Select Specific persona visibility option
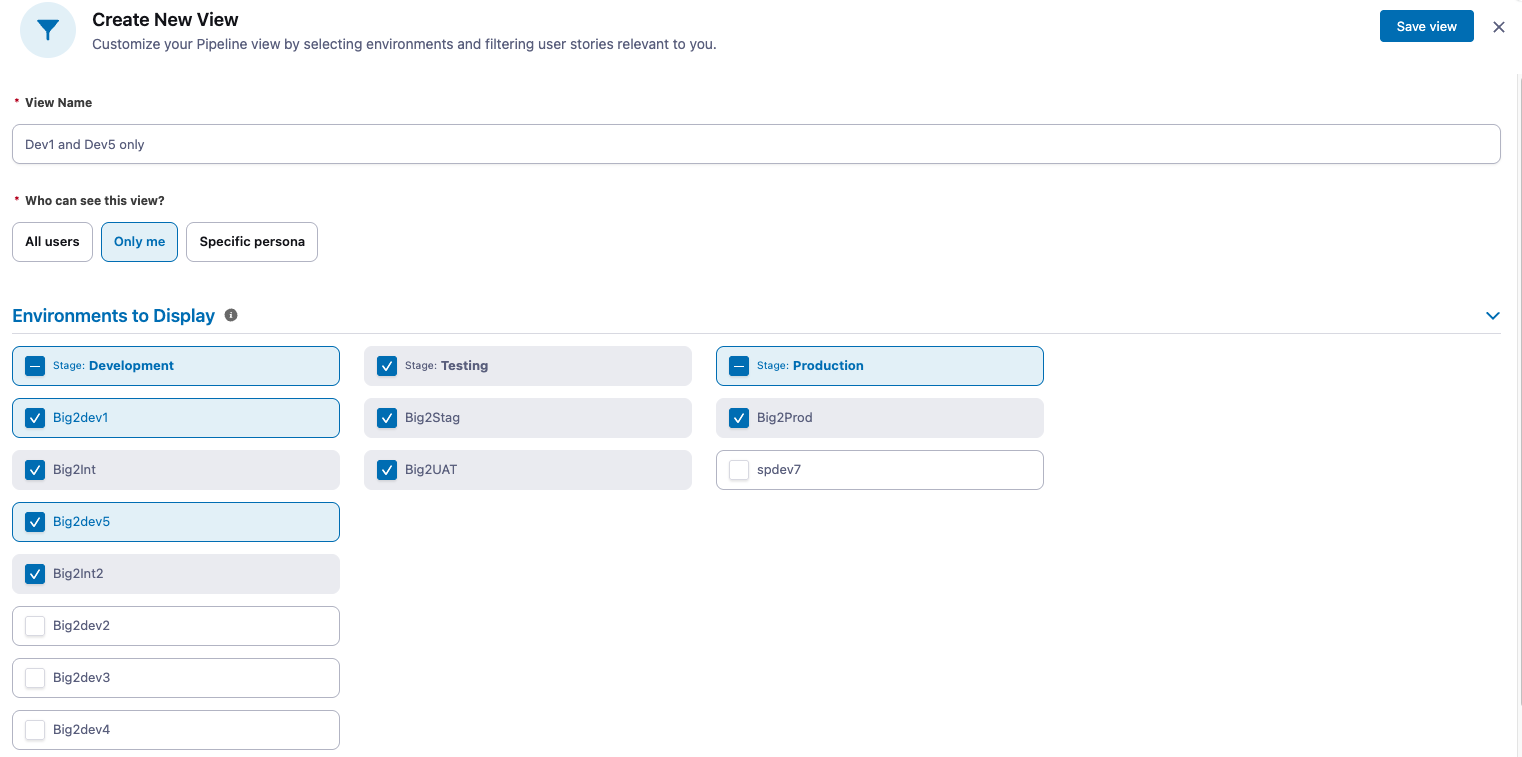 click(x=252, y=242)
